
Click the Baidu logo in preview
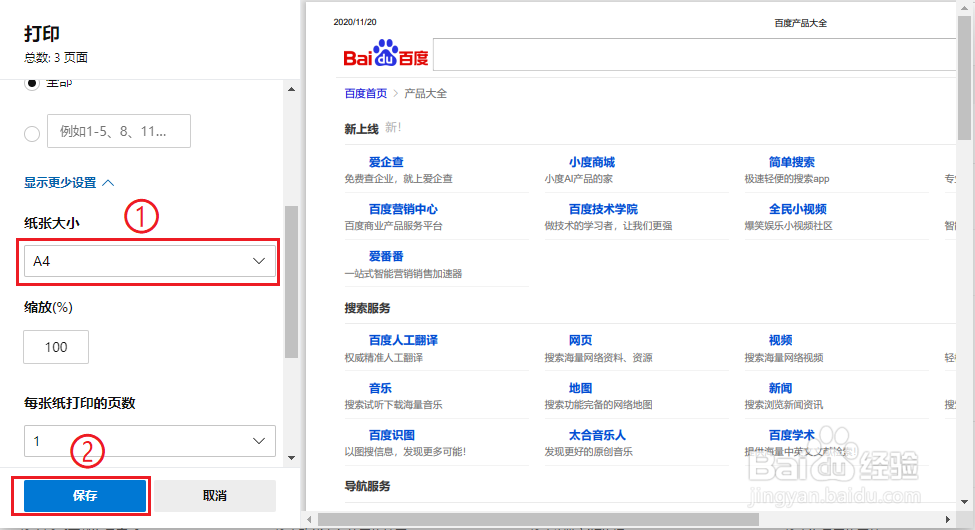point(386,53)
